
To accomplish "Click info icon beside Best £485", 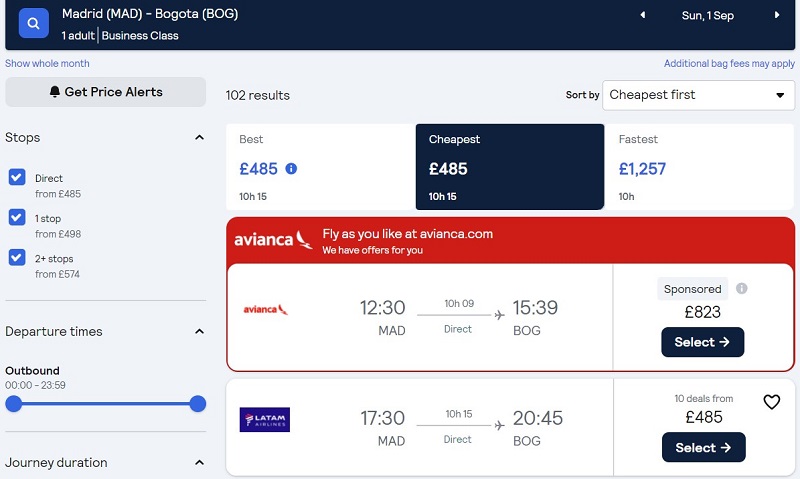I will (x=291, y=168).
